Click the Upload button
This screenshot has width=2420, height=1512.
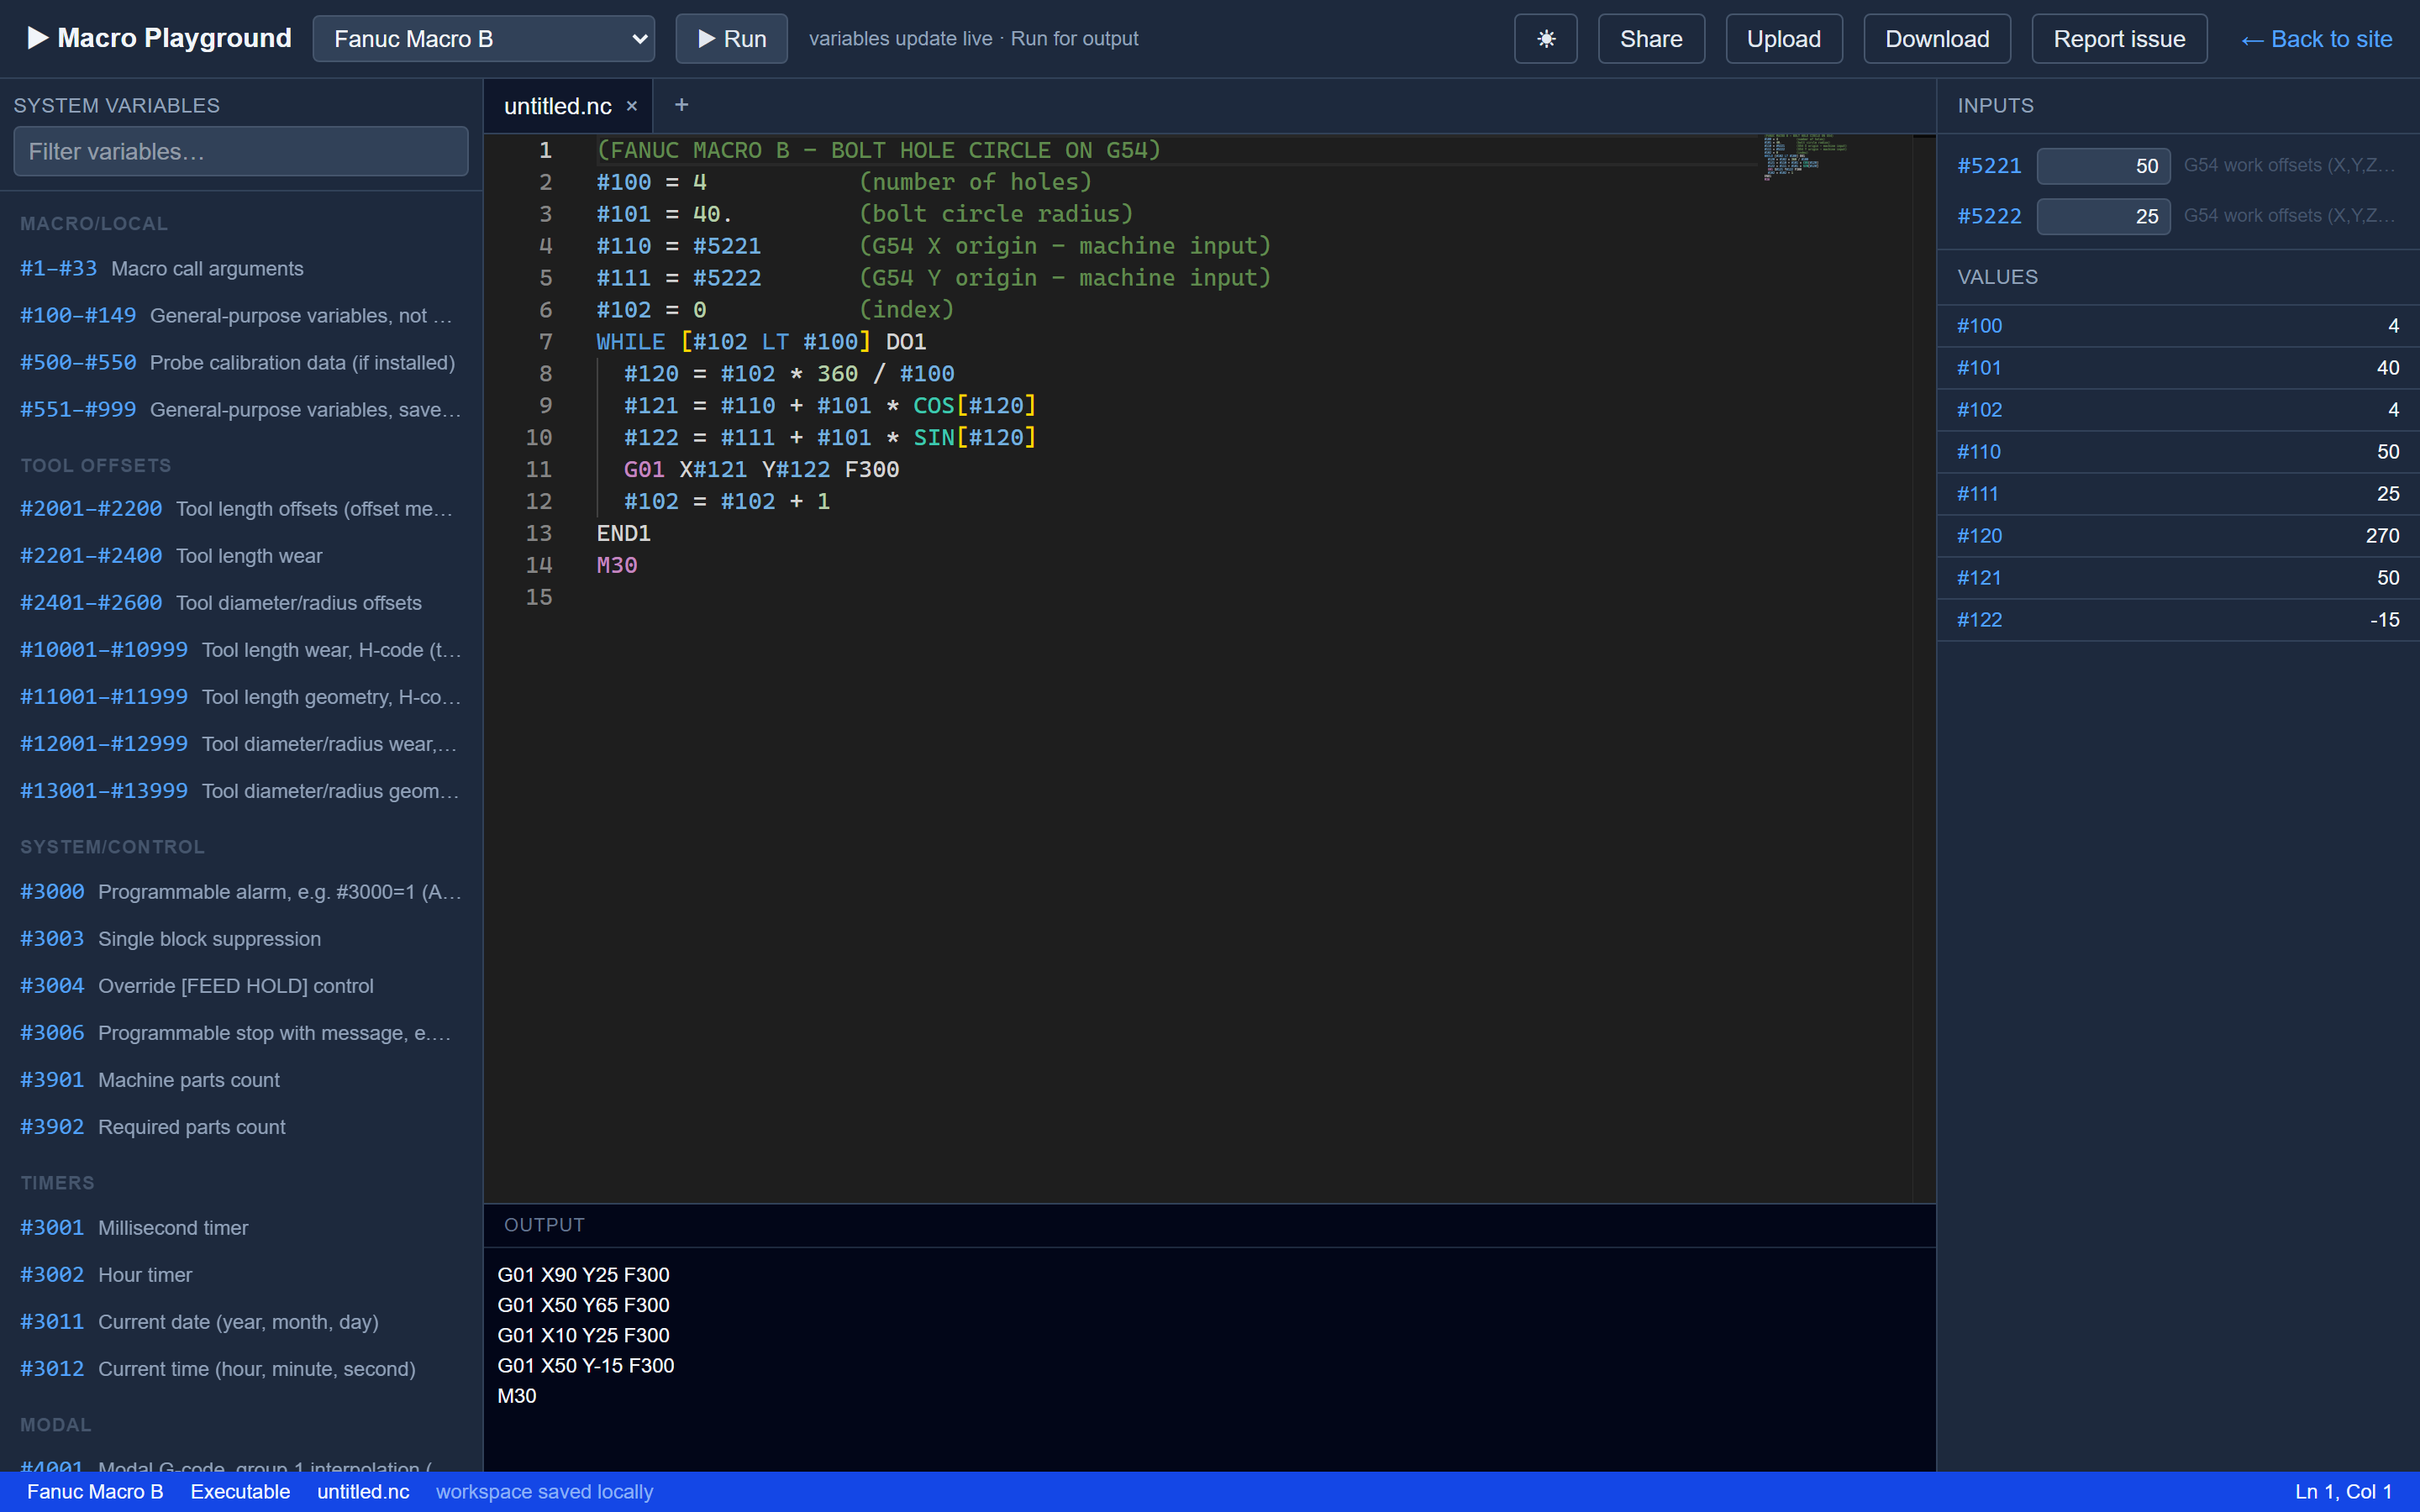coord(1783,39)
